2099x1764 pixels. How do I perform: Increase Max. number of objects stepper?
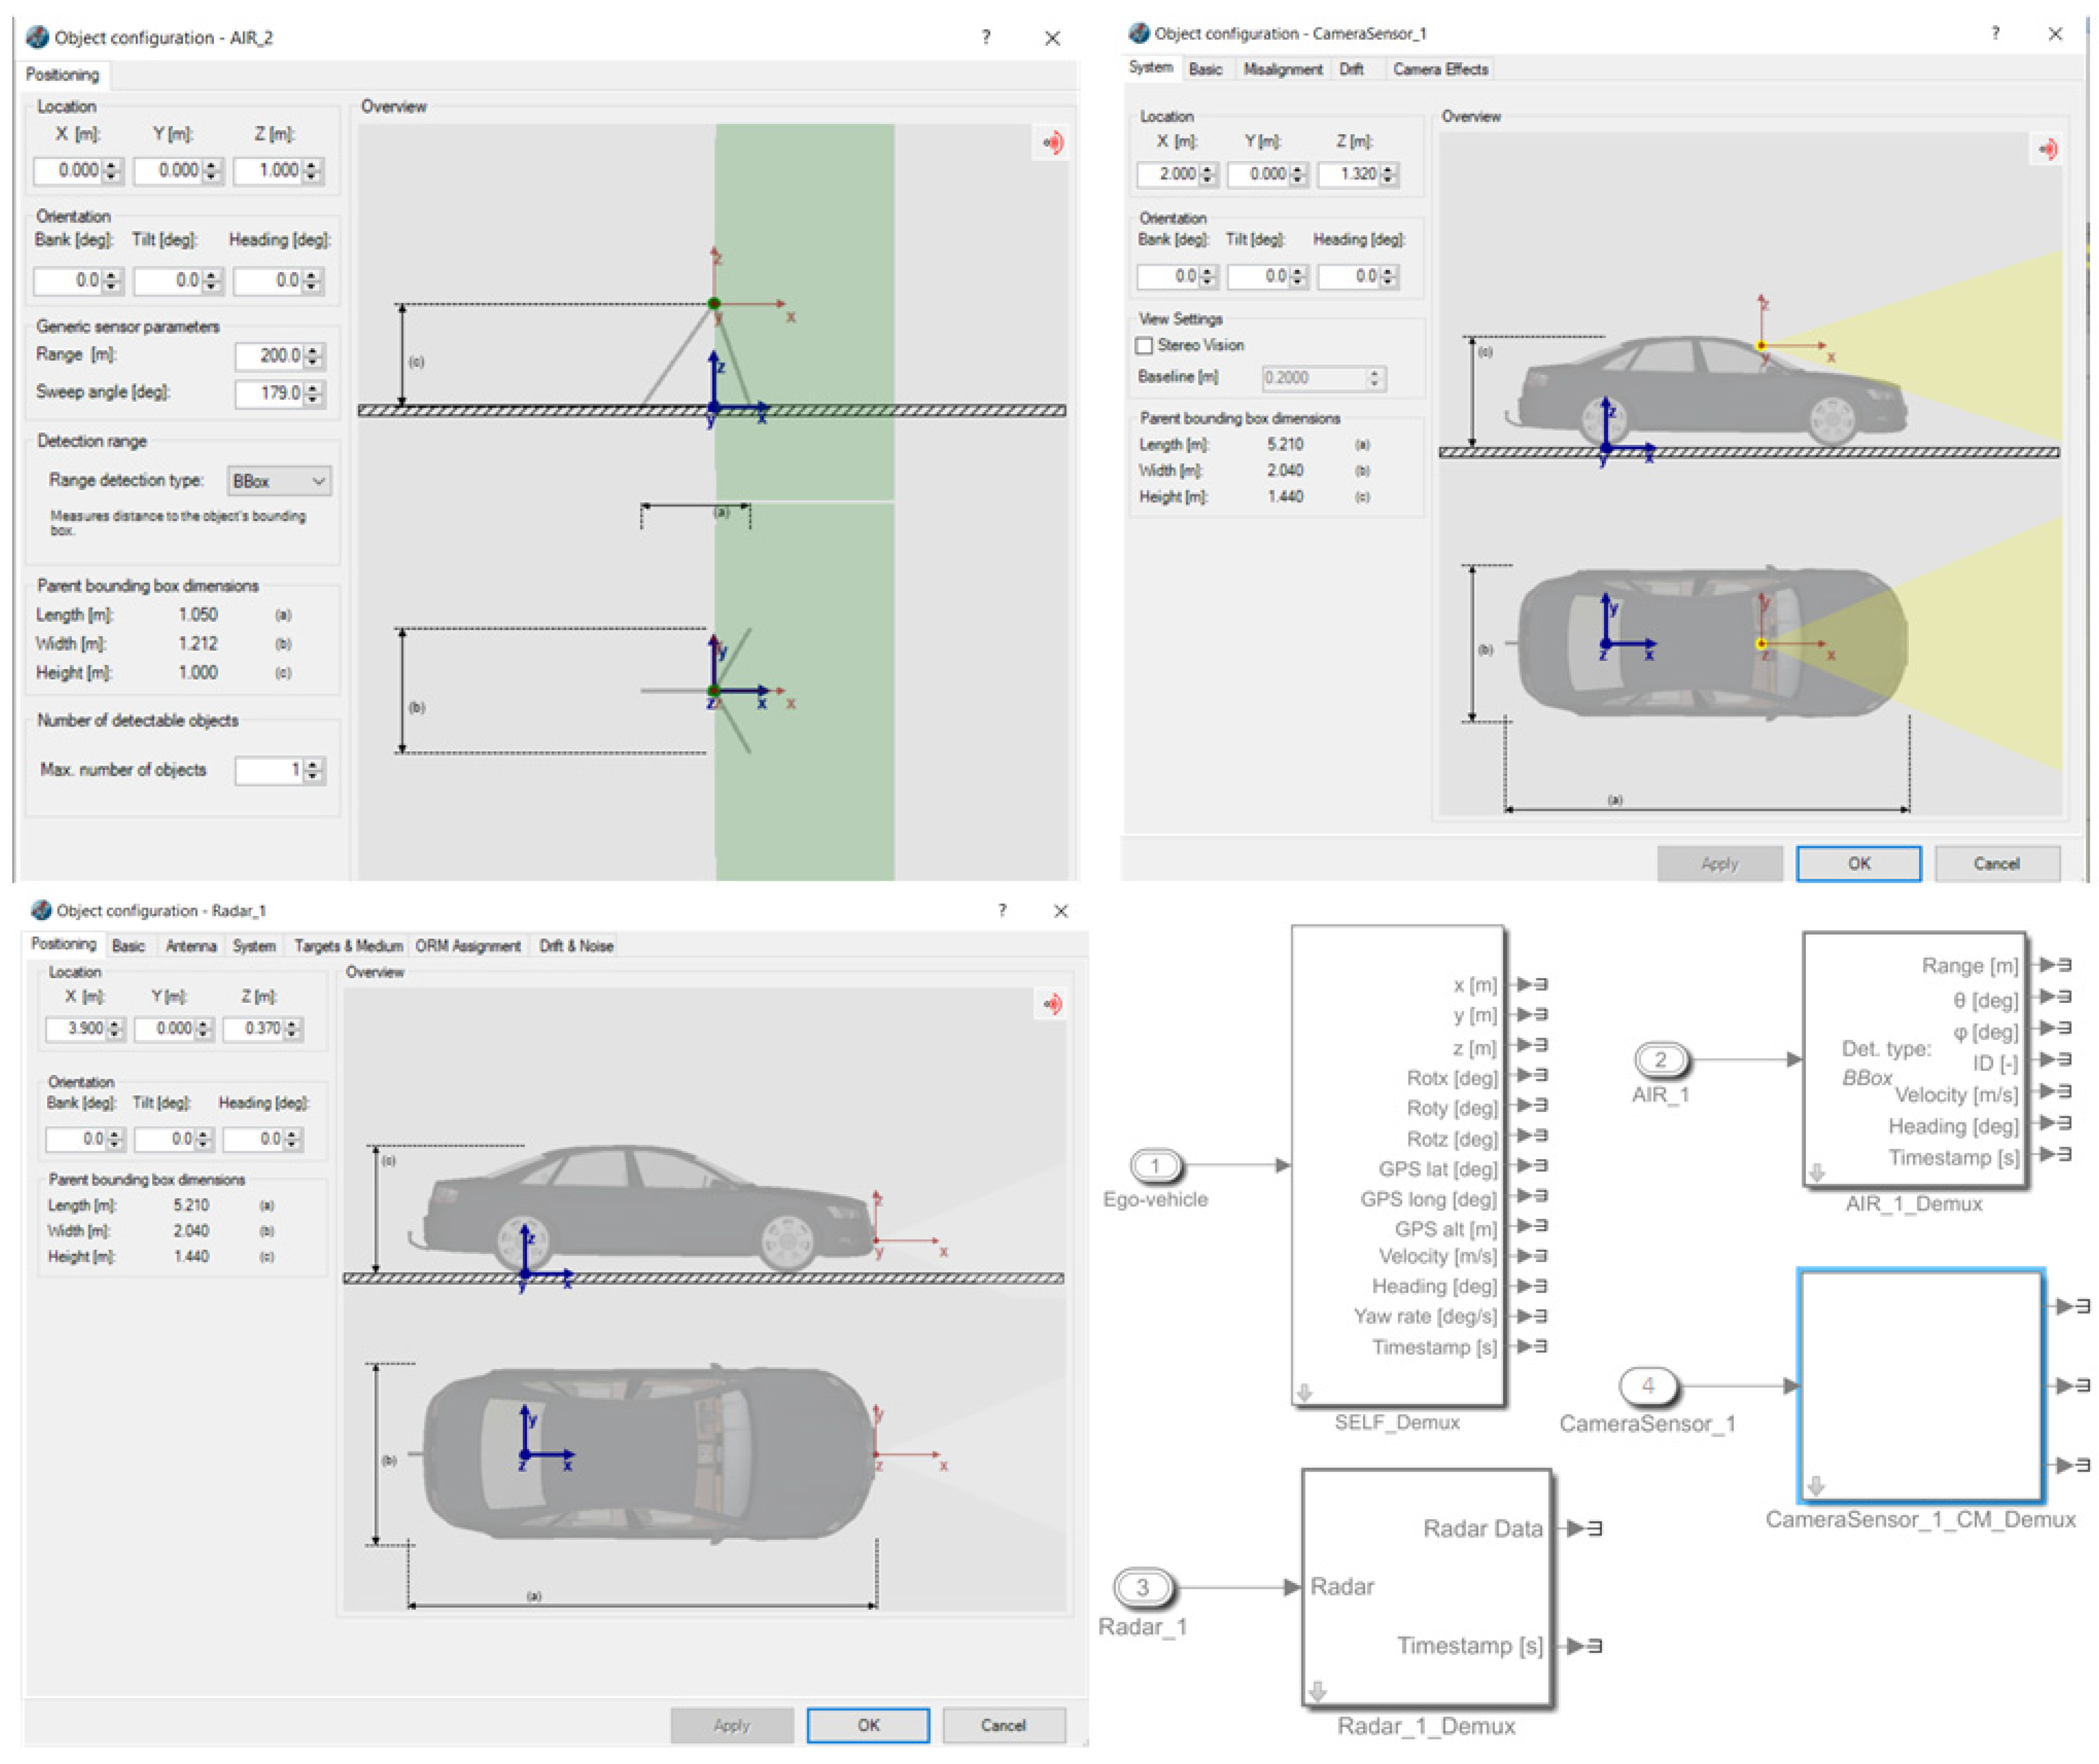(x=314, y=765)
